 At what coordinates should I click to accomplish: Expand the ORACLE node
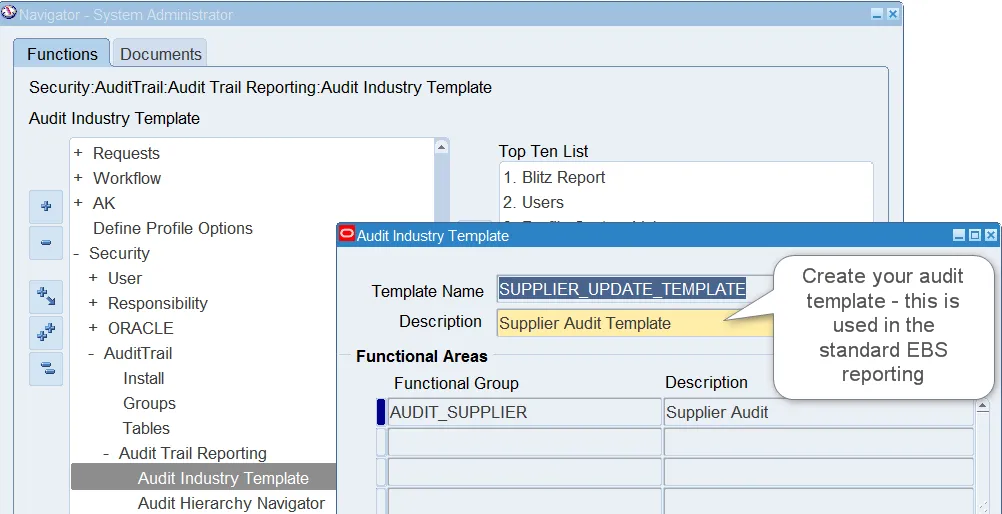(93, 328)
